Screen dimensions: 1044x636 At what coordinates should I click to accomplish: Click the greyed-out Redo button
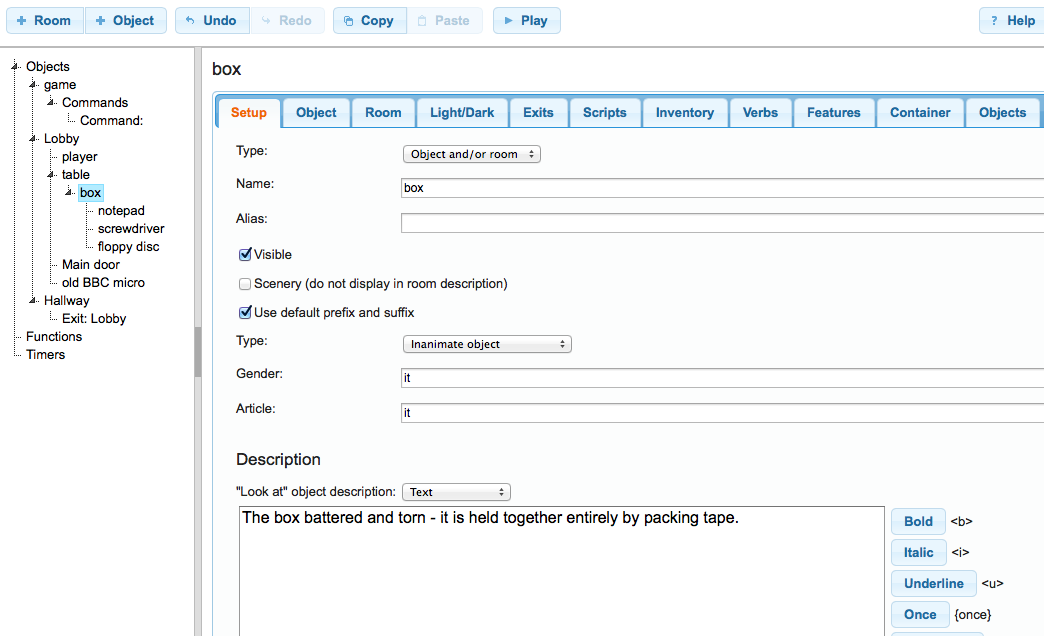click(287, 20)
